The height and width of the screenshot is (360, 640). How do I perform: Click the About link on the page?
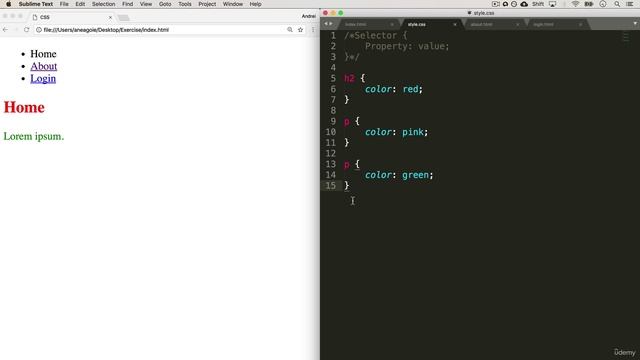pyautogui.click(x=44, y=66)
